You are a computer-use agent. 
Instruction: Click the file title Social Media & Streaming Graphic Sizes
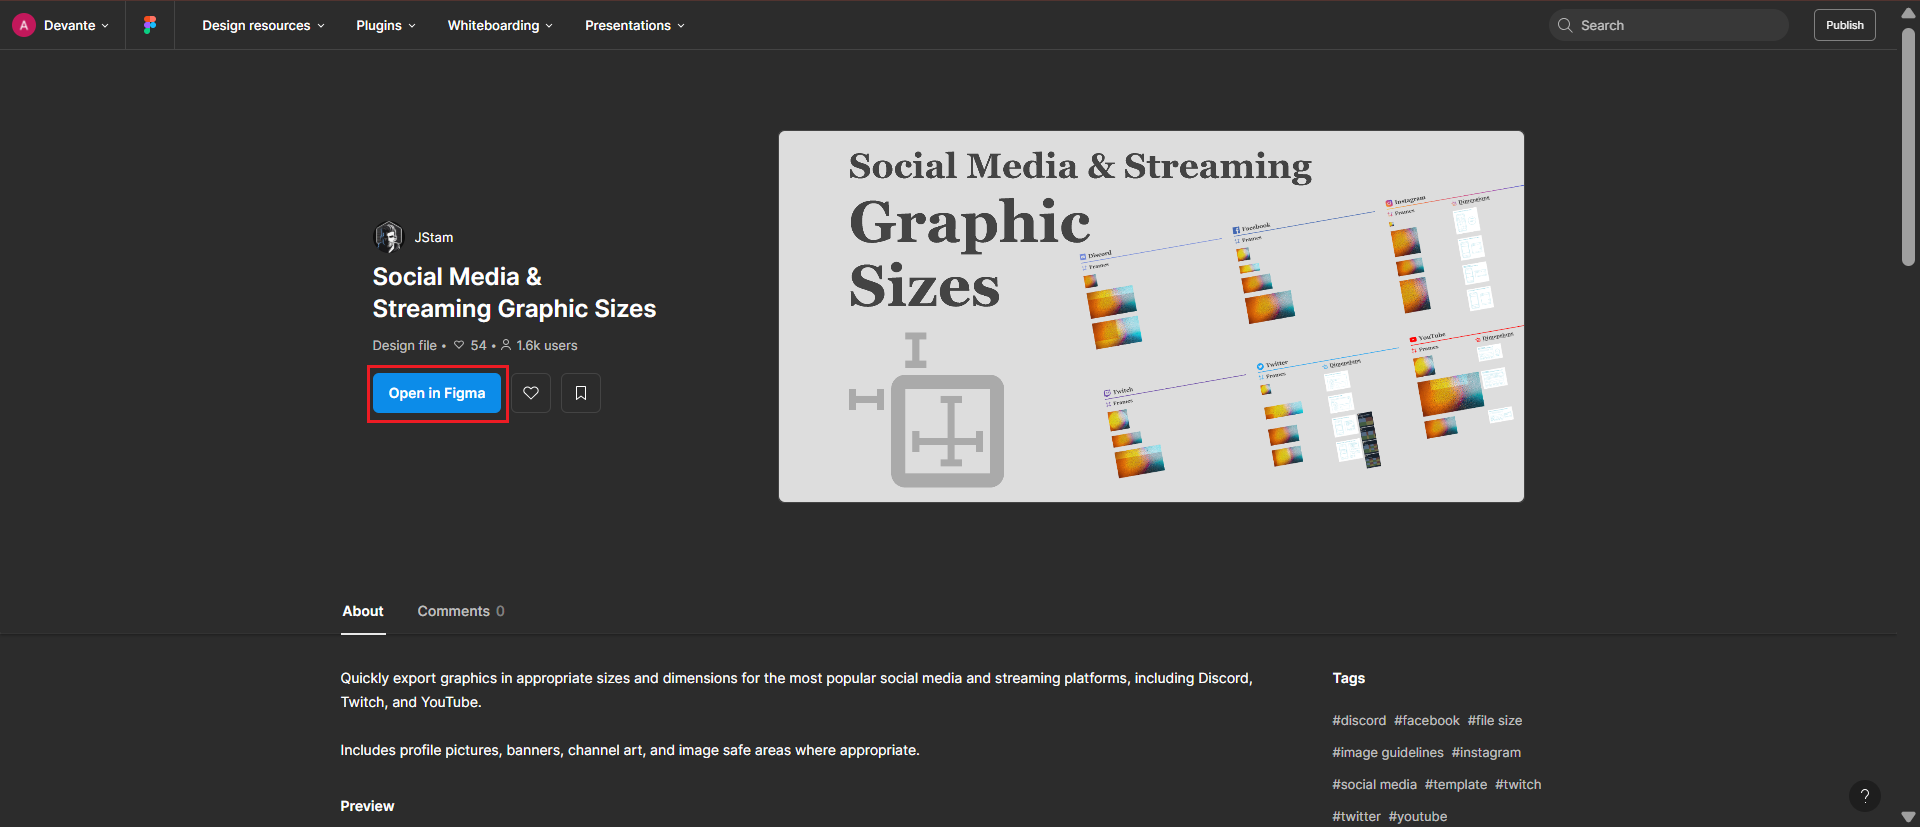(514, 292)
